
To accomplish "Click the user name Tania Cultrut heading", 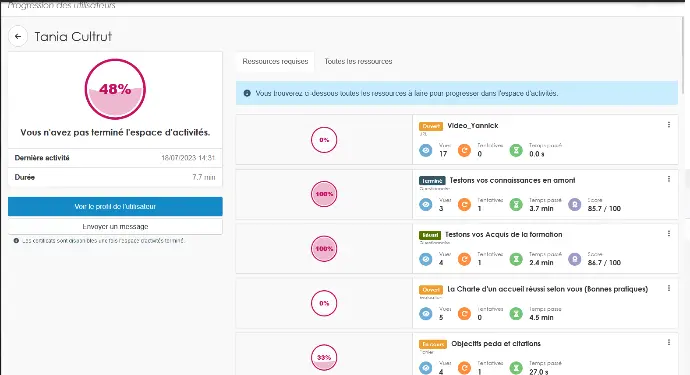I will click(73, 37).
